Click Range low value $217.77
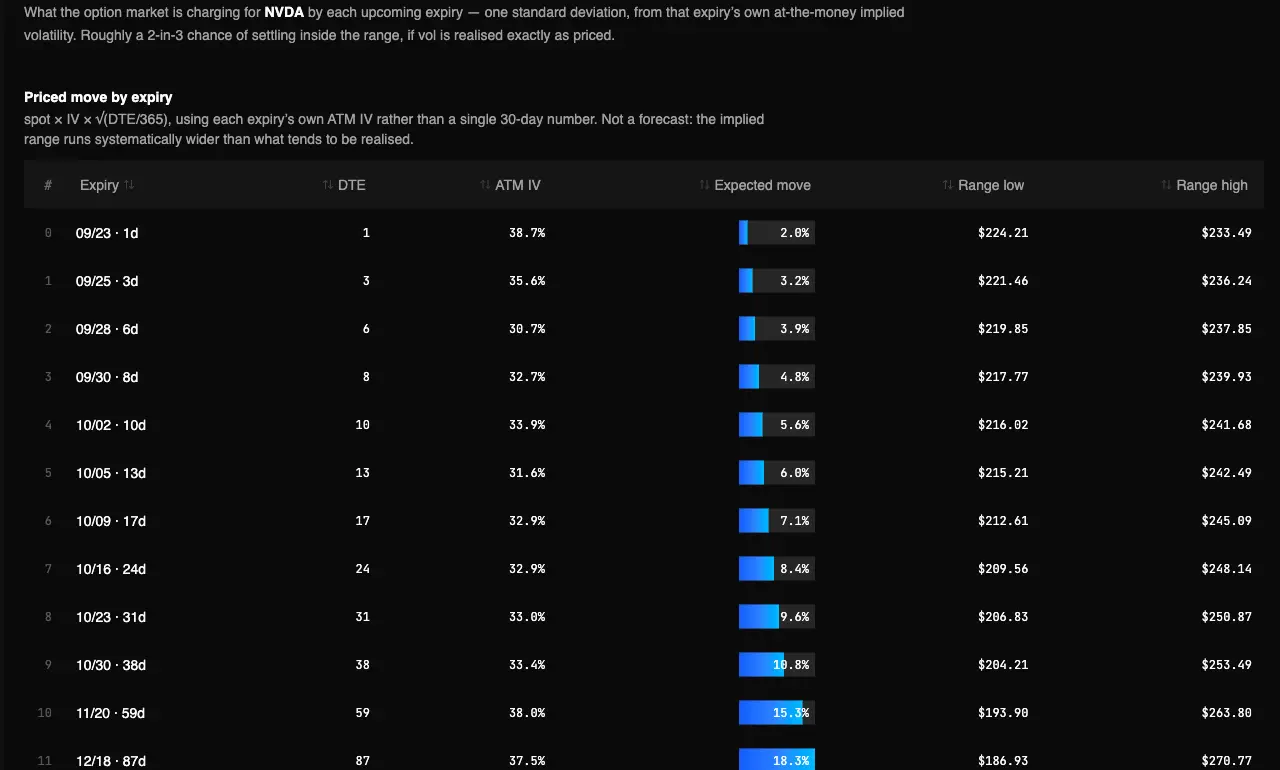Image resolution: width=1280 pixels, height=770 pixels. point(1003,377)
